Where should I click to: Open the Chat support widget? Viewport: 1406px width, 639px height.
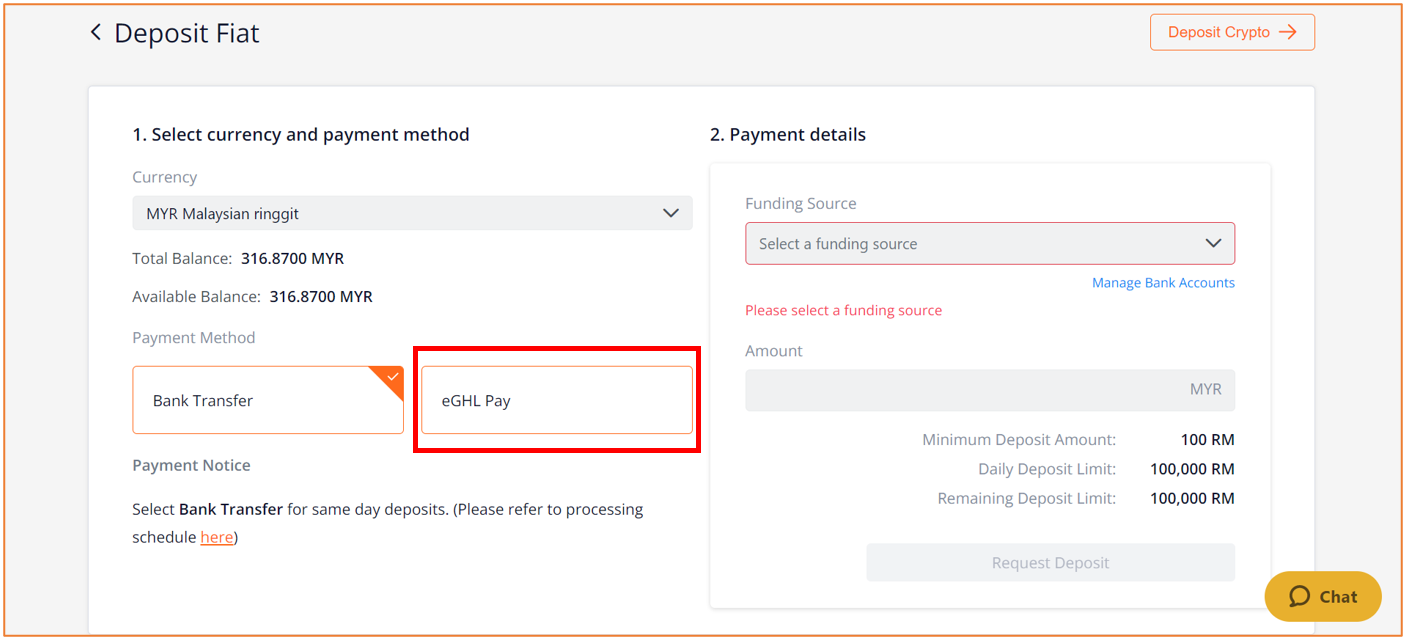(x=1323, y=597)
